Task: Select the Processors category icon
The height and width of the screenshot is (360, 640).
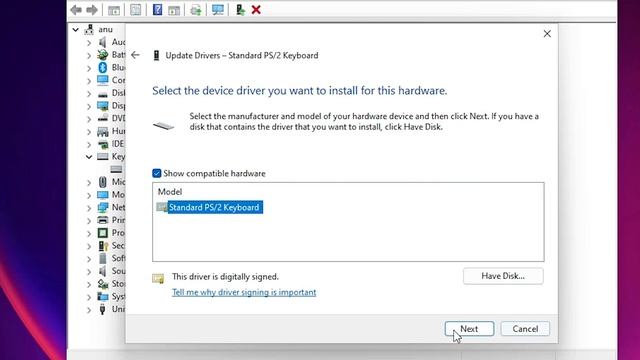Action: (x=103, y=233)
